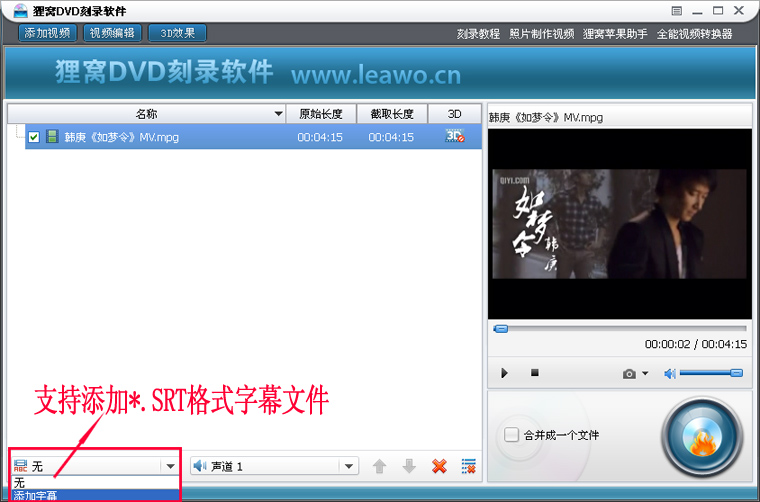Click the 添加视频 button
The height and width of the screenshot is (502, 760).
(x=48, y=33)
